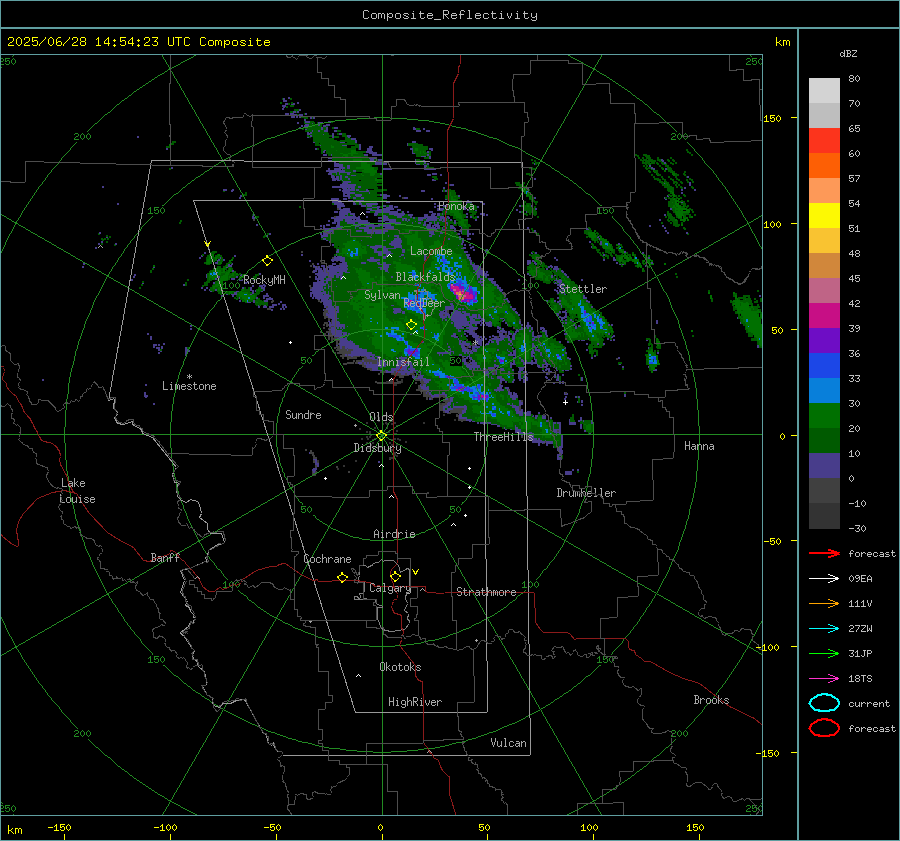Click the yellow diamond marker below RedDeer
The width and height of the screenshot is (900, 841).
411,325
